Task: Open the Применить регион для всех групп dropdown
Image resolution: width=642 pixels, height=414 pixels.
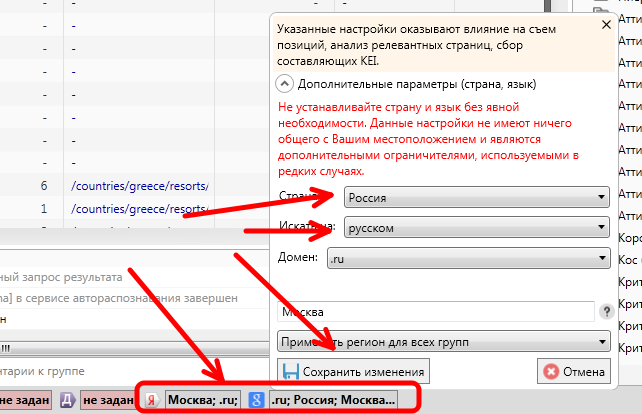Action: pos(444,342)
